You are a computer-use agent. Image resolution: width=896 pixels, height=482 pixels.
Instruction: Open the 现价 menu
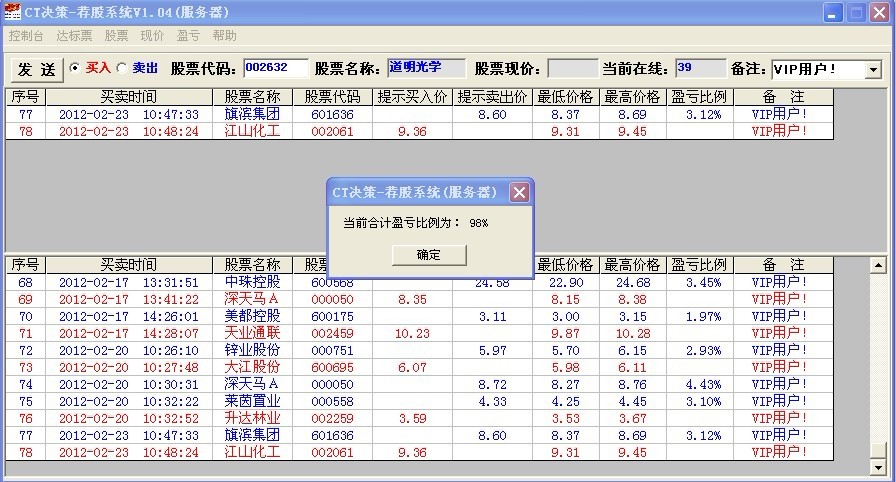(152, 36)
